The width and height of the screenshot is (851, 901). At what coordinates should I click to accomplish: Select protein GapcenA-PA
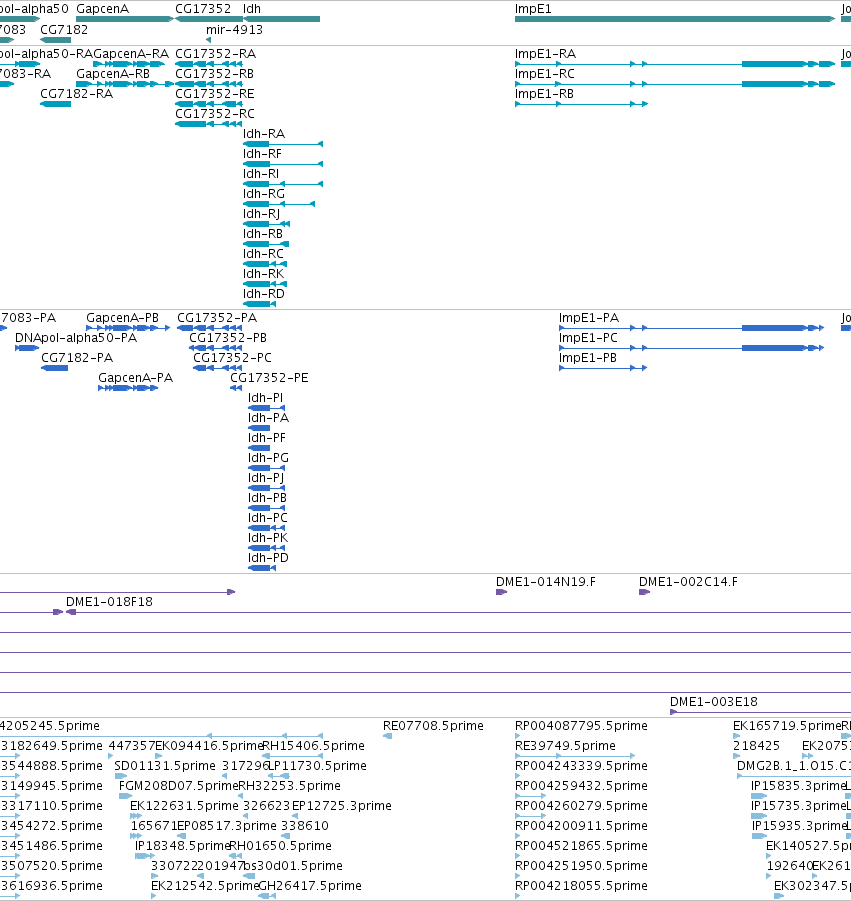(136, 378)
